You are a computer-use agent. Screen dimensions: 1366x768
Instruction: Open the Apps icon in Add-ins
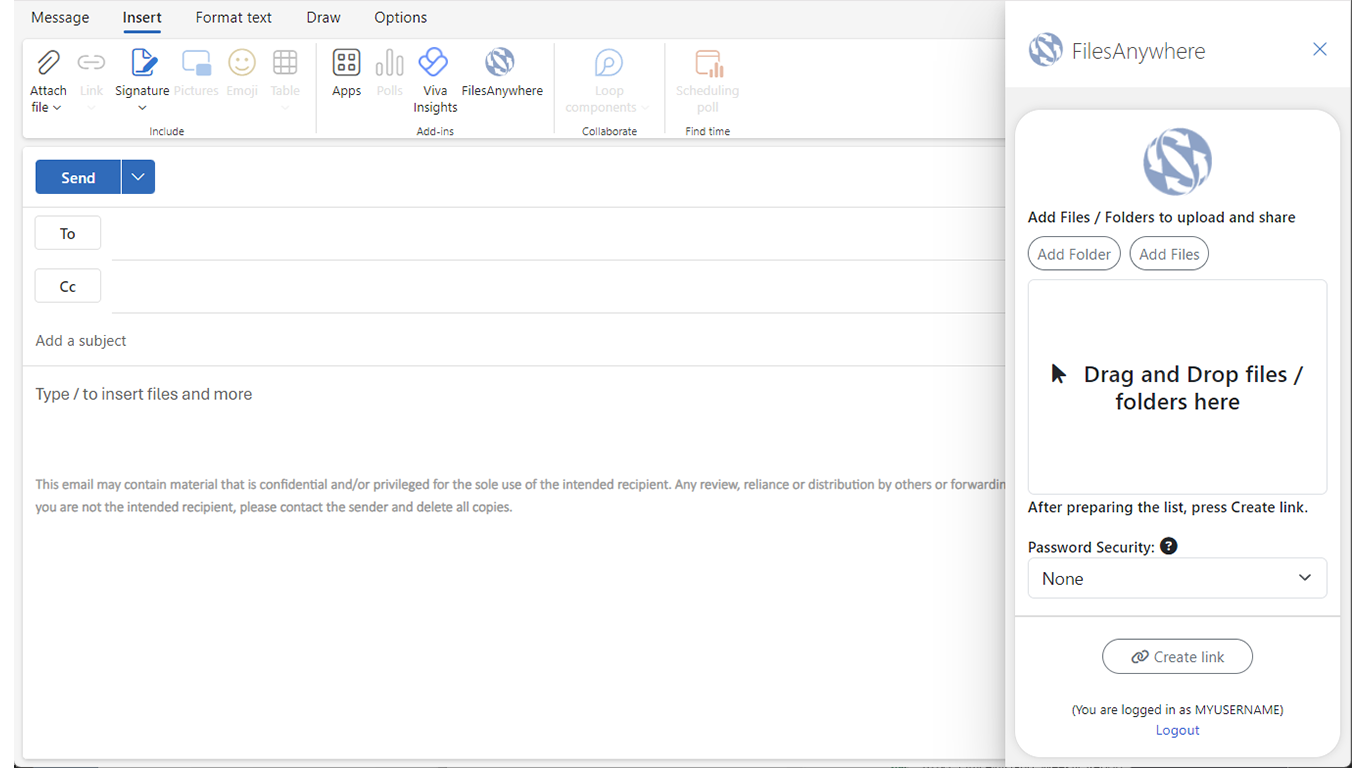tap(346, 63)
